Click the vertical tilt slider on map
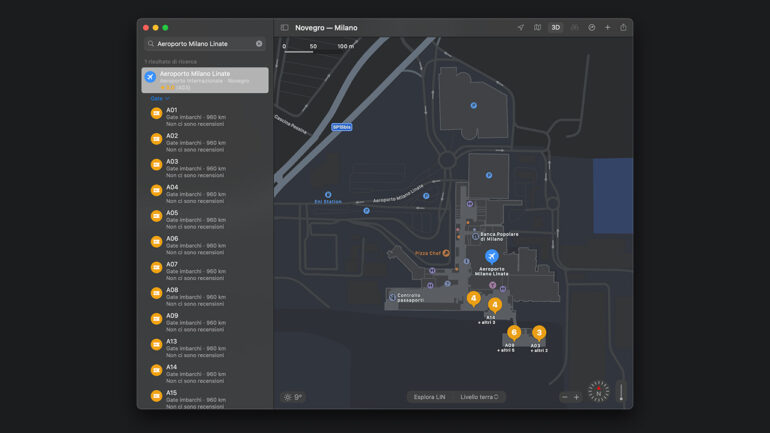 (x=620, y=392)
